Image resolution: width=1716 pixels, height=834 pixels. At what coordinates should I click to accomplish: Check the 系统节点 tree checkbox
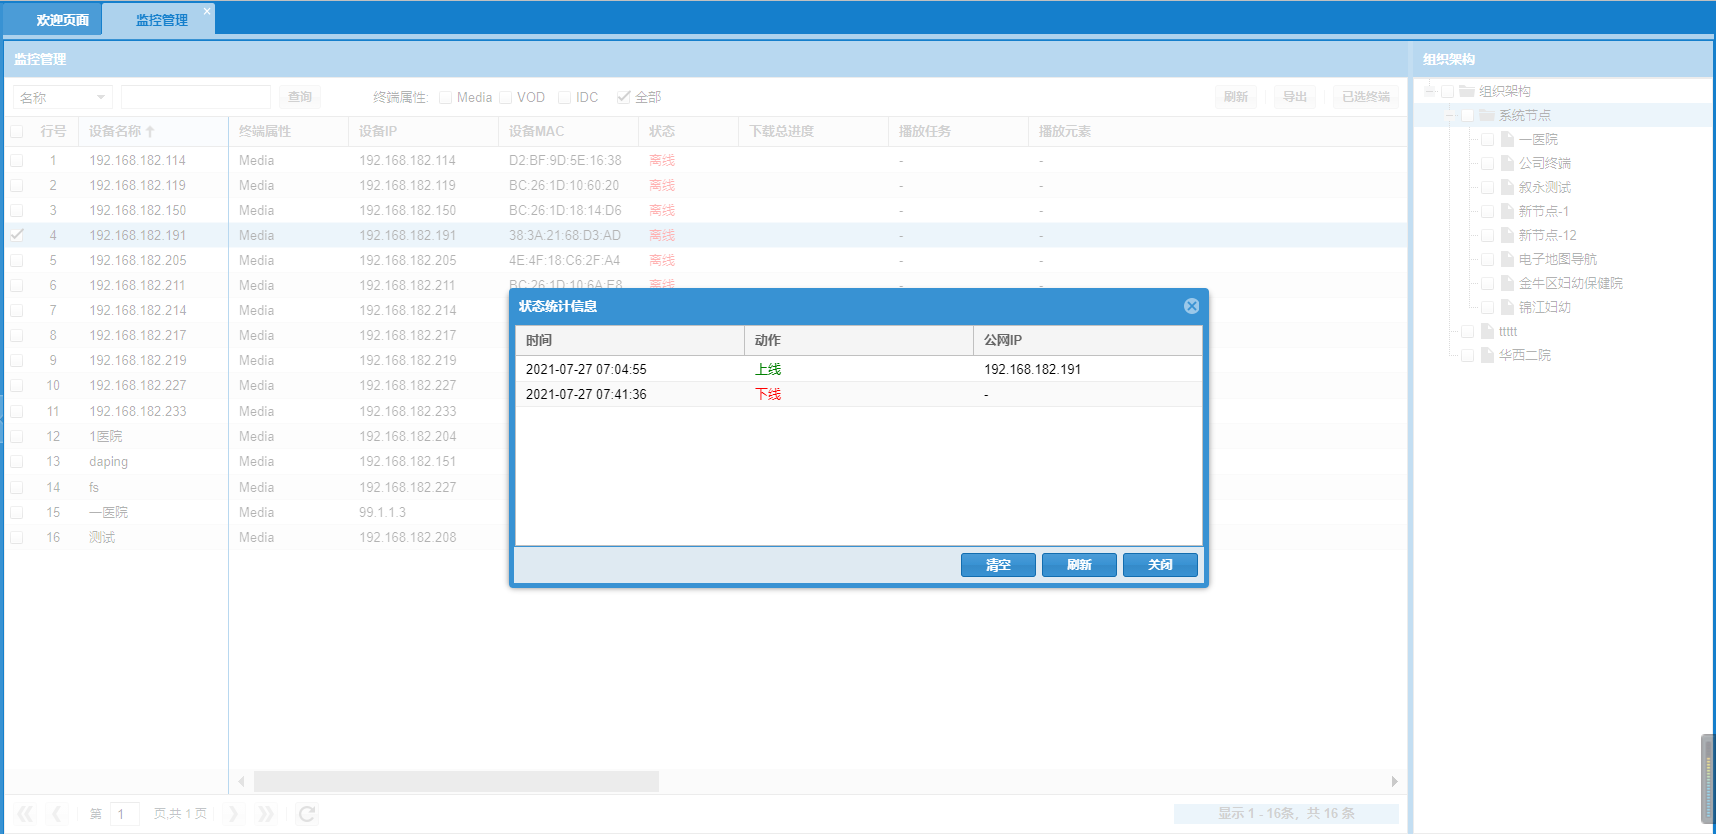point(1468,115)
